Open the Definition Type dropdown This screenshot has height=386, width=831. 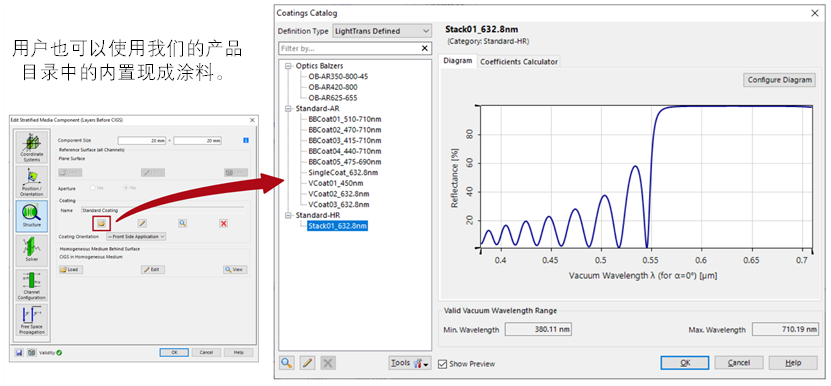pyautogui.click(x=382, y=31)
